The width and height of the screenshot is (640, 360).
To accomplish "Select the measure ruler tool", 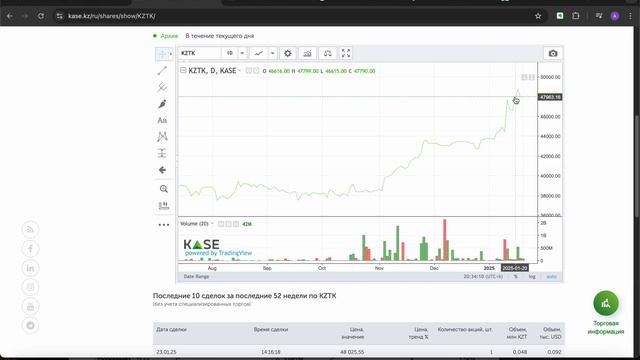I will (x=164, y=206).
